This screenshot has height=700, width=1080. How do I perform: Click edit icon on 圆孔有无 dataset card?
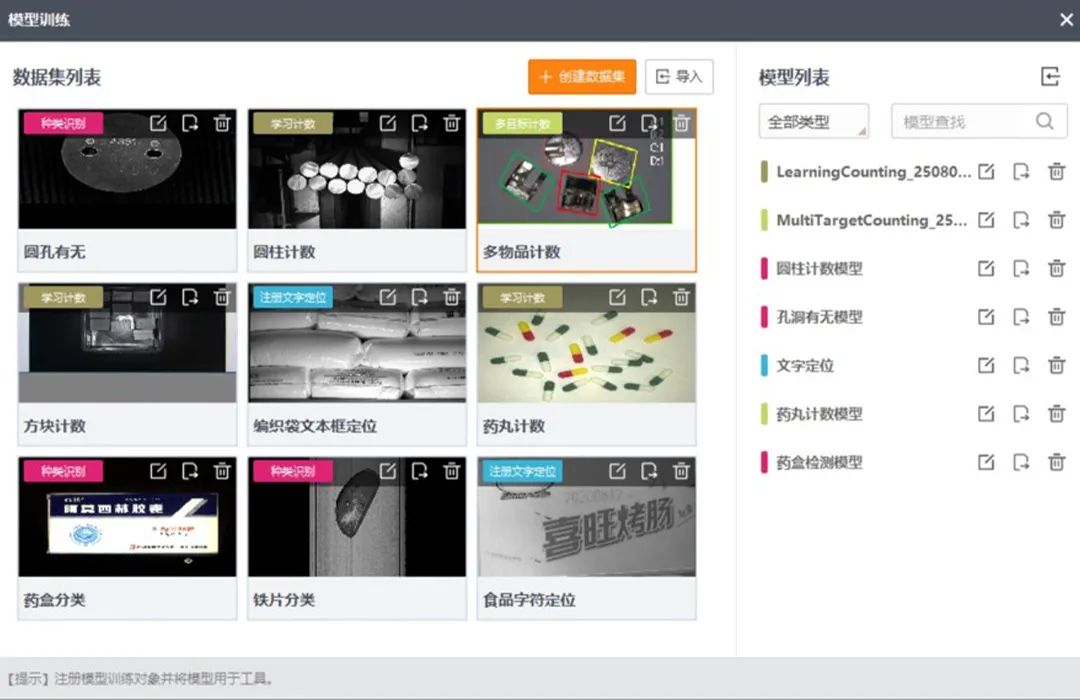(158, 123)
